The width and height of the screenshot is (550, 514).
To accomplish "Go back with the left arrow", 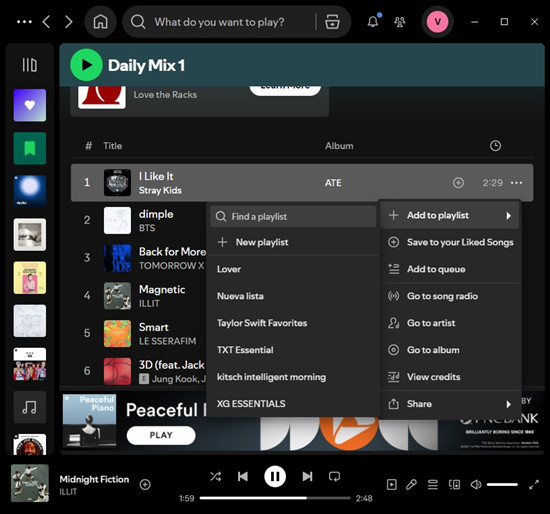I will point(46,22).
